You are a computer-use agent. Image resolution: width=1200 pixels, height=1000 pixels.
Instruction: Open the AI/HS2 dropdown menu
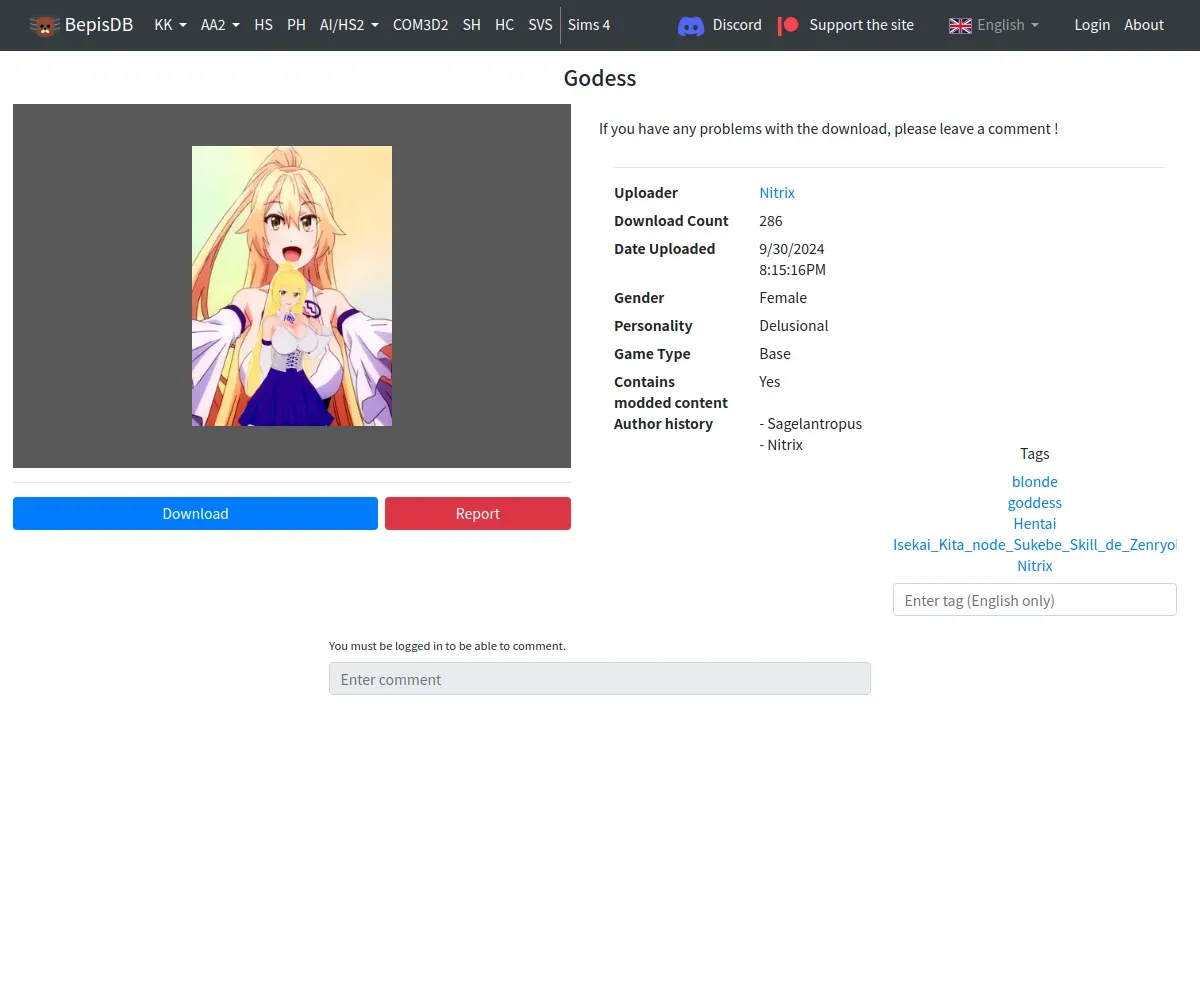(349, 25)
